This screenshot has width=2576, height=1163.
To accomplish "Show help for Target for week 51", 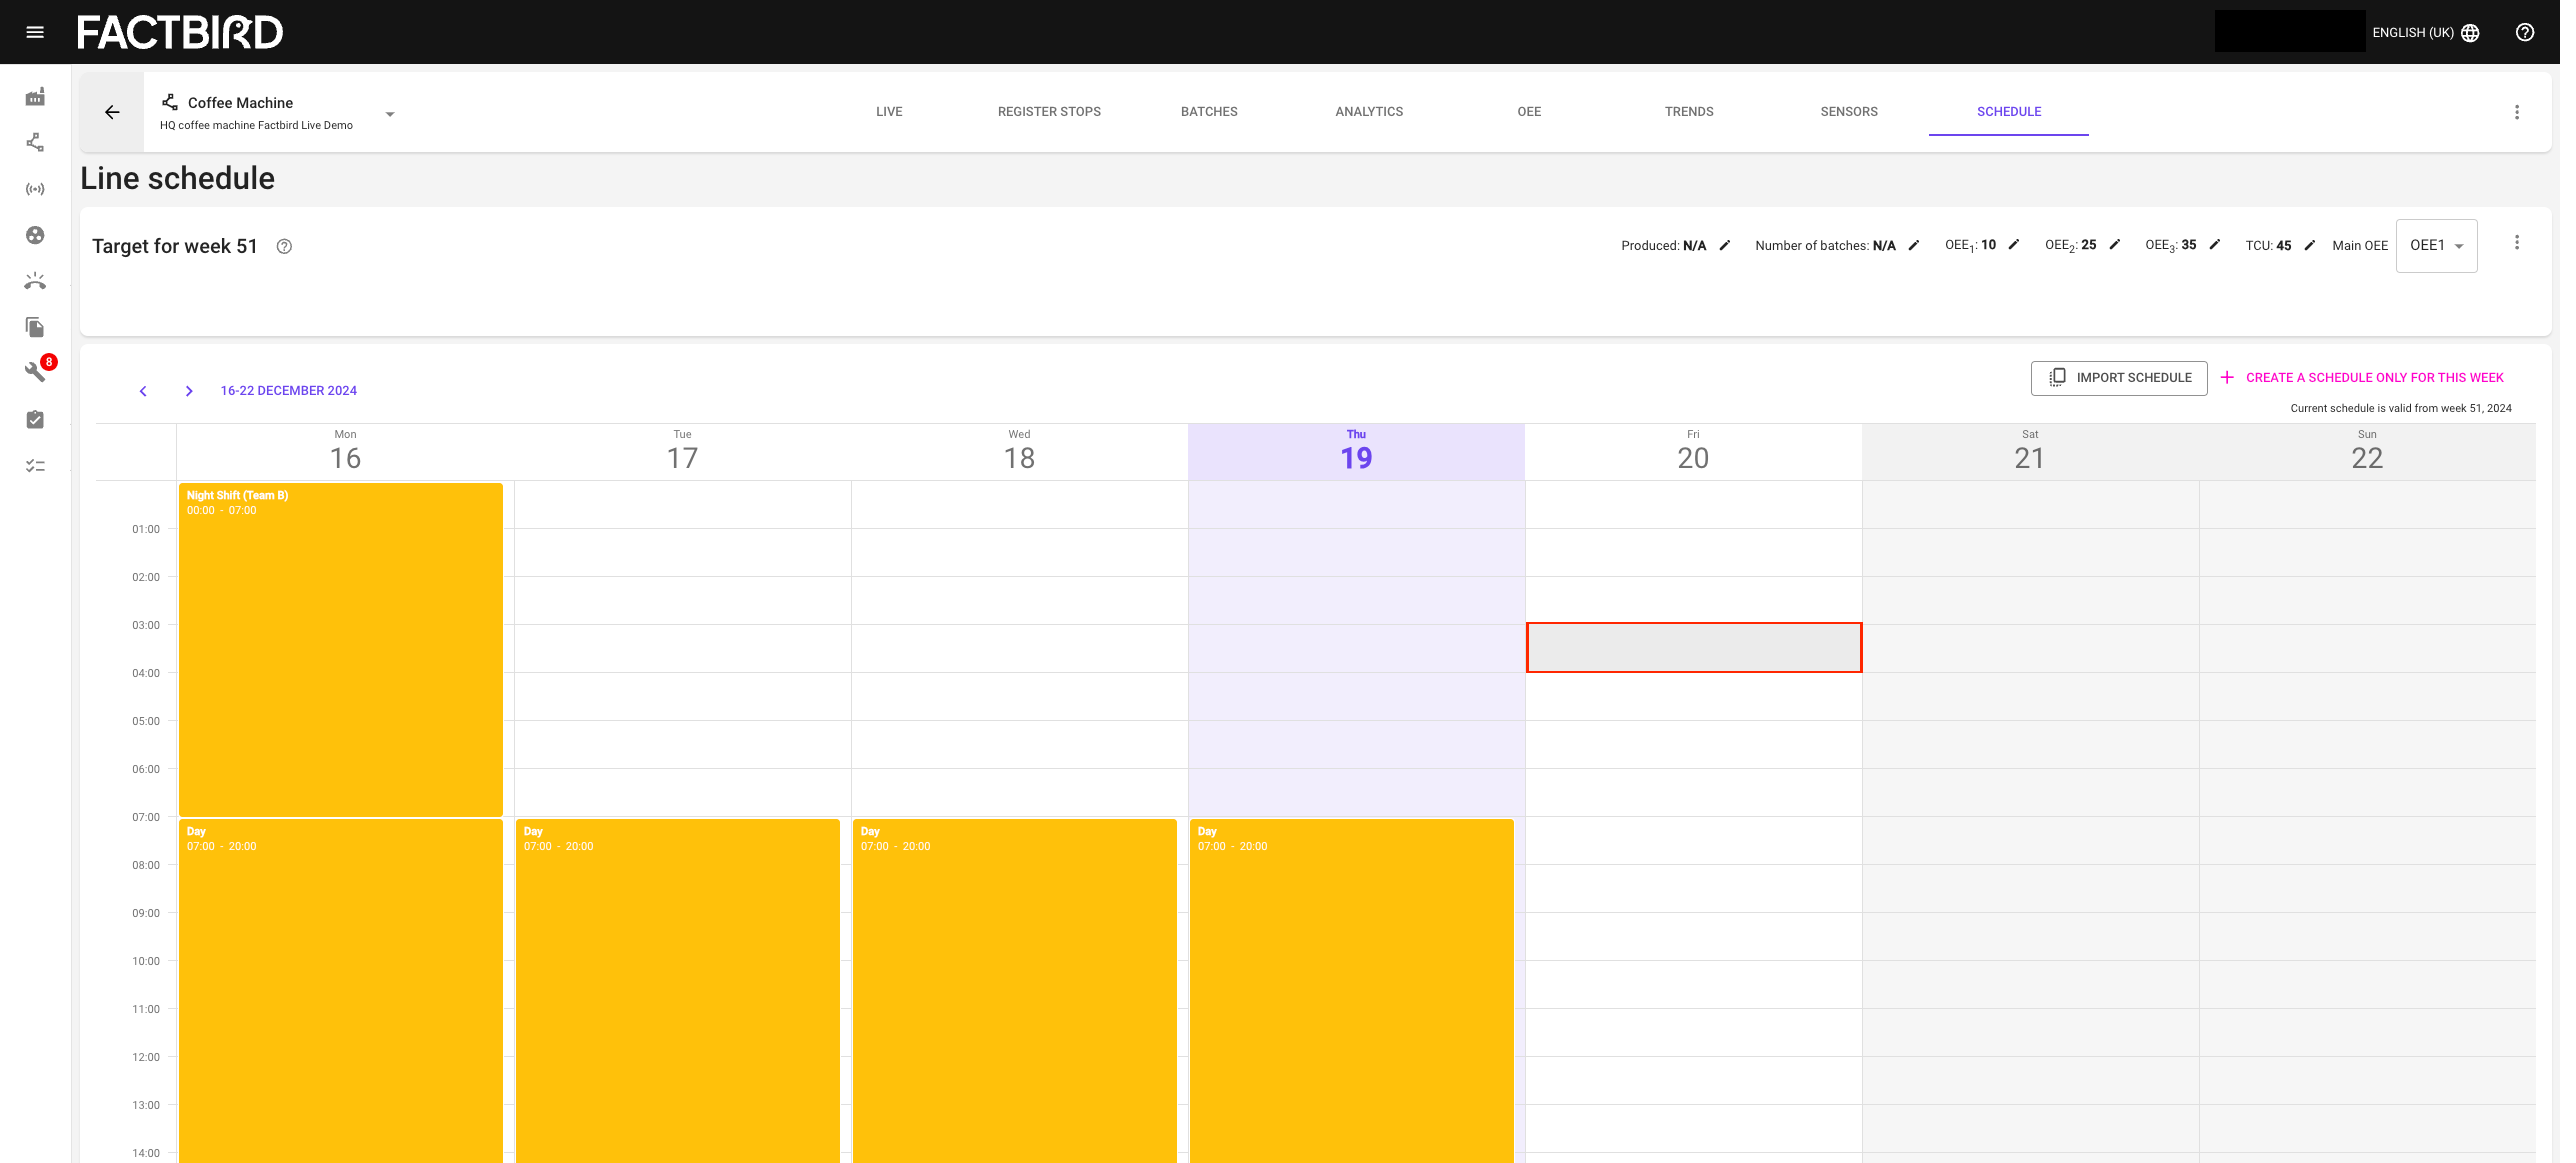I will point(284,246).
